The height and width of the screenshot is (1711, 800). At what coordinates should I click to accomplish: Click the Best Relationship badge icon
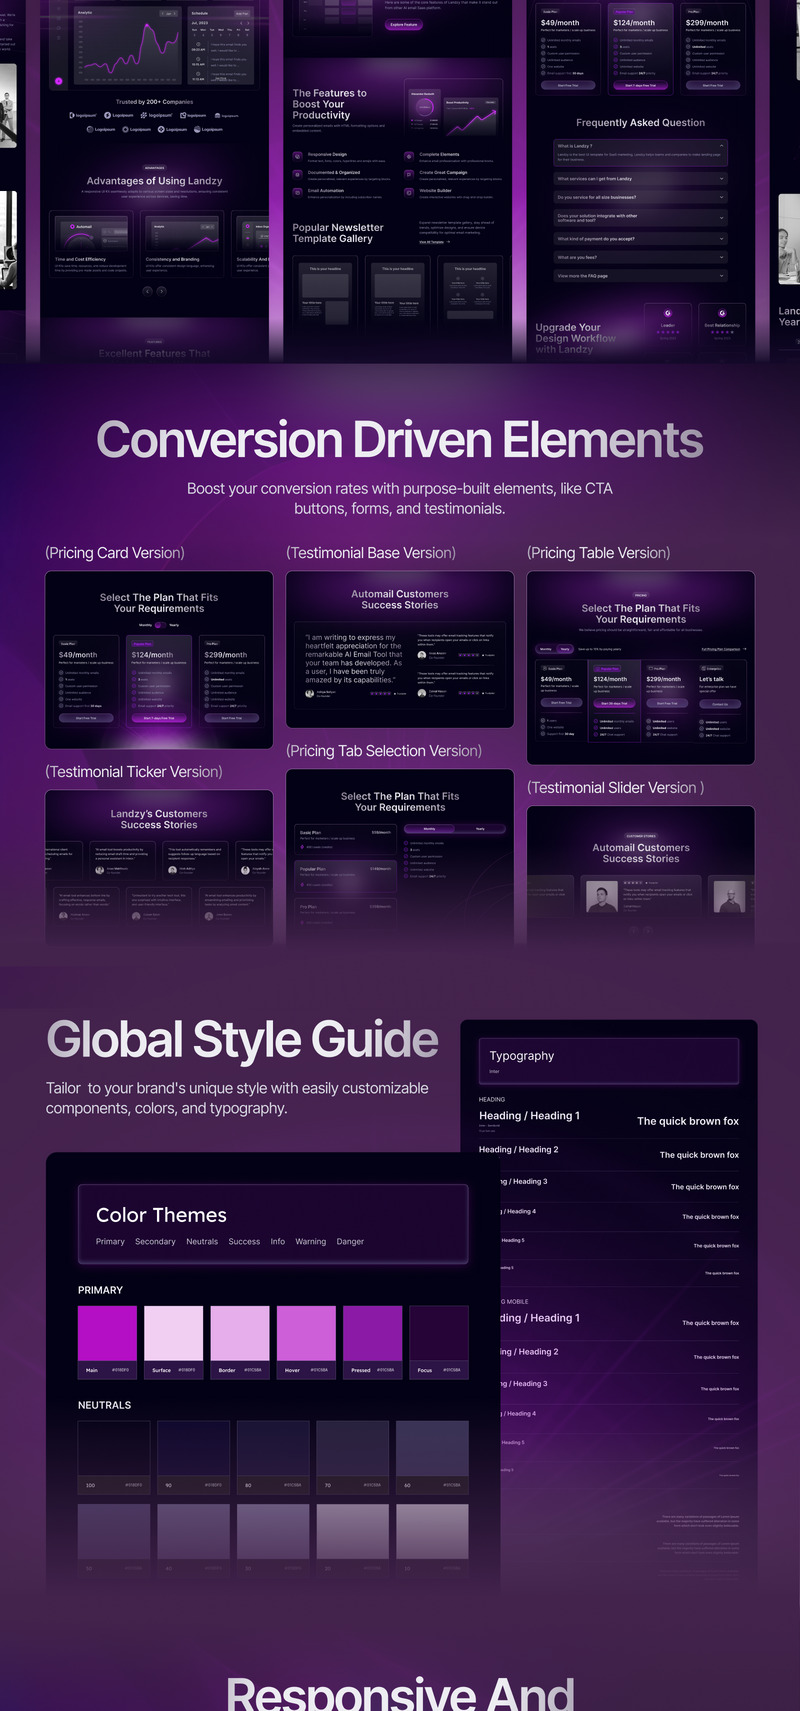coord(722,314)
